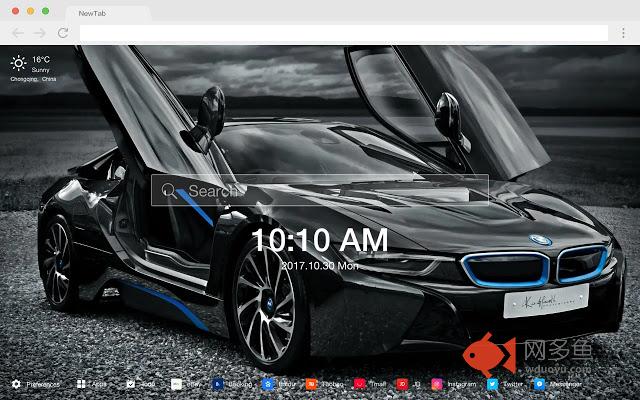The image size is (640, 400).
Task: Focus the Search input box
Action: (320, 190)
